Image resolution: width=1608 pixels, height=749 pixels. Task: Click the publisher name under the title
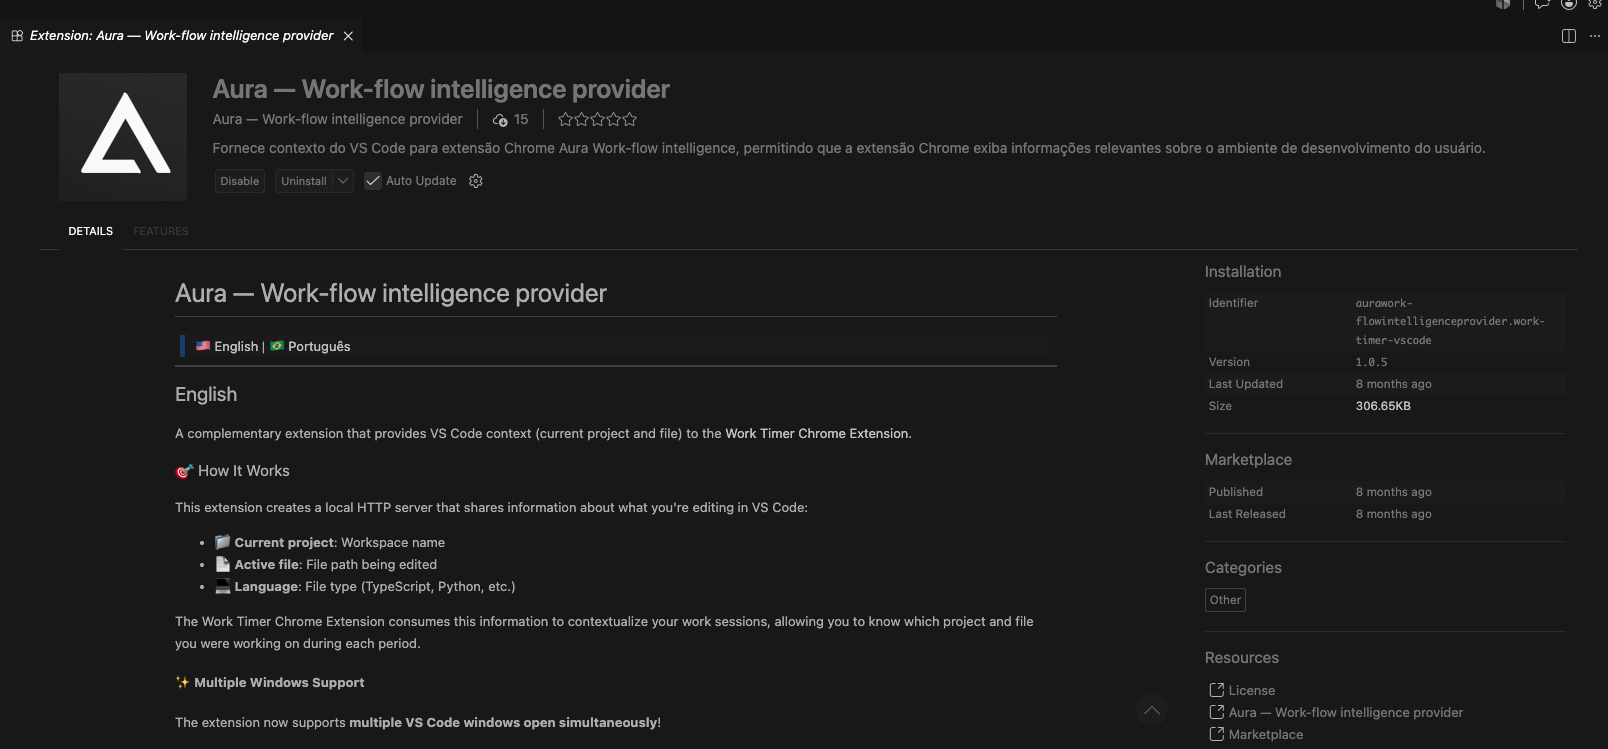tap(337, 119)
